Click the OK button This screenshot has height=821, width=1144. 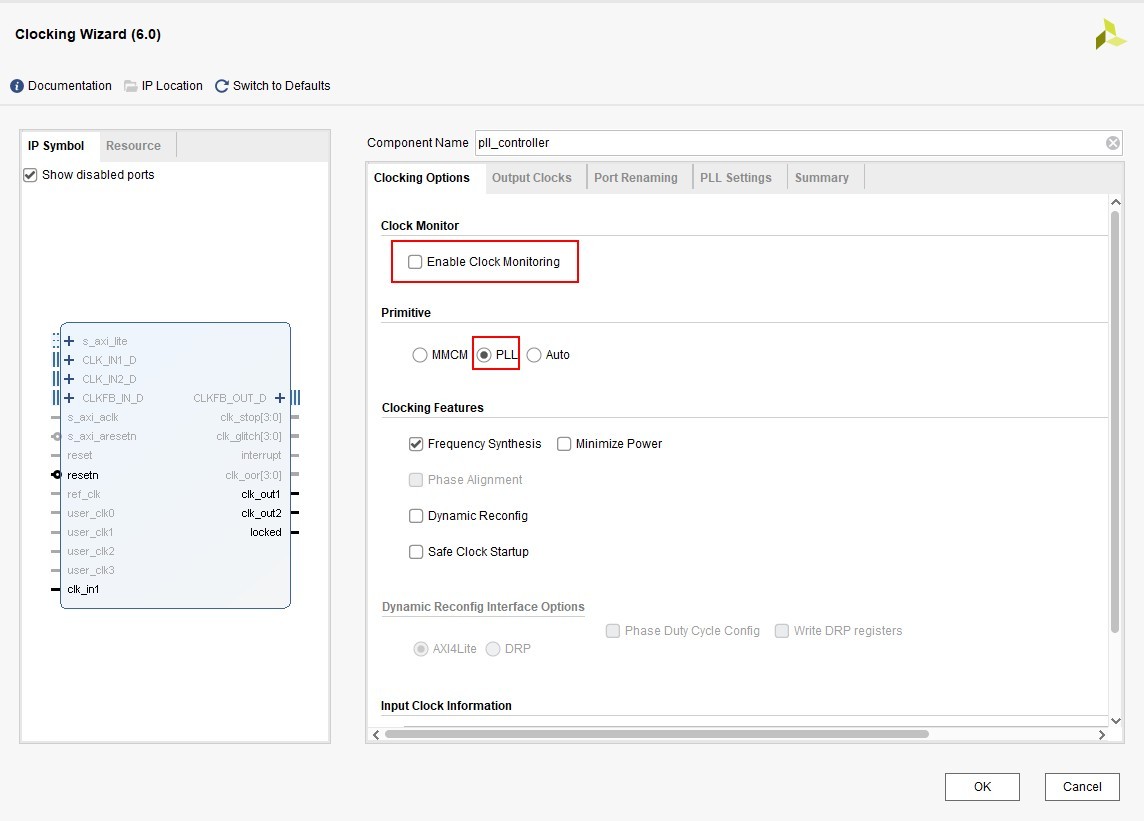click(x=982, y=787)
